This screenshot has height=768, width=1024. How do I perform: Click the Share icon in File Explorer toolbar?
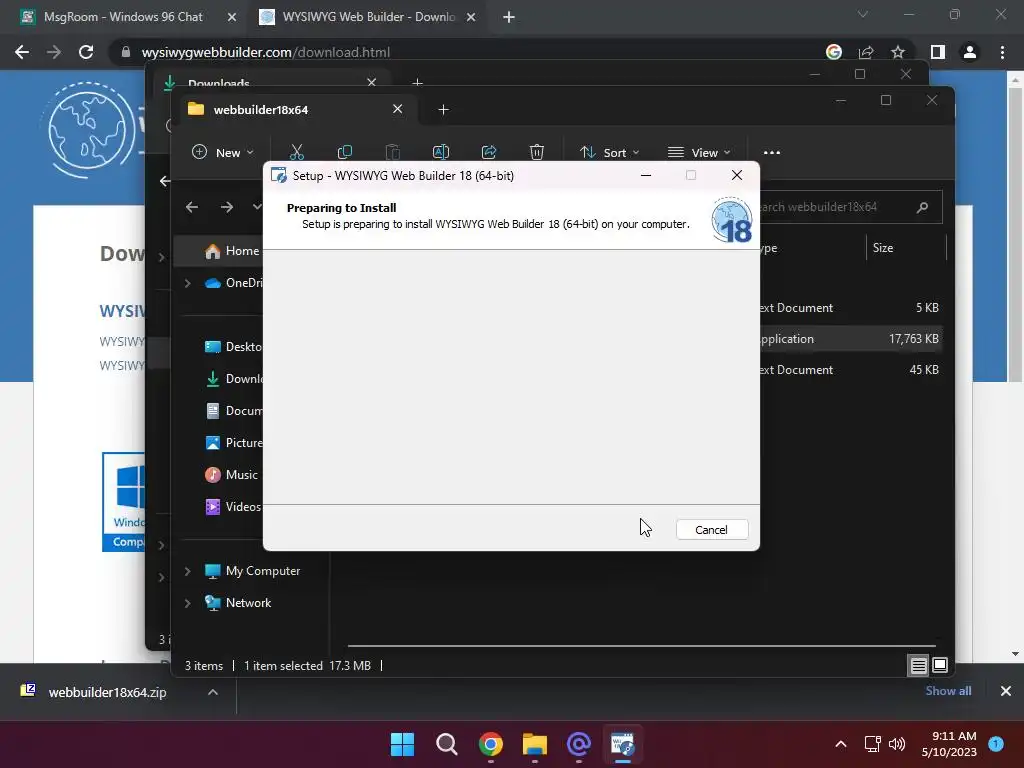coord(488,152)
